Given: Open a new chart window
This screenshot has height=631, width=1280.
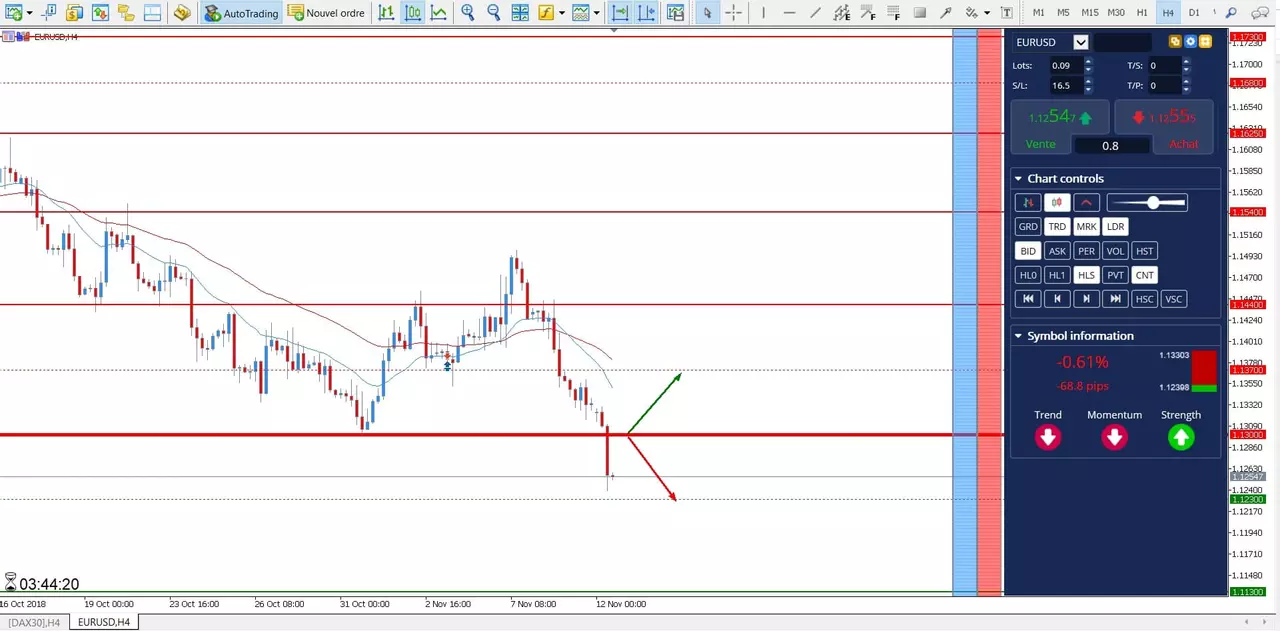Looking at the screenshot, I should pyautogui.click(x=15, y=13).
